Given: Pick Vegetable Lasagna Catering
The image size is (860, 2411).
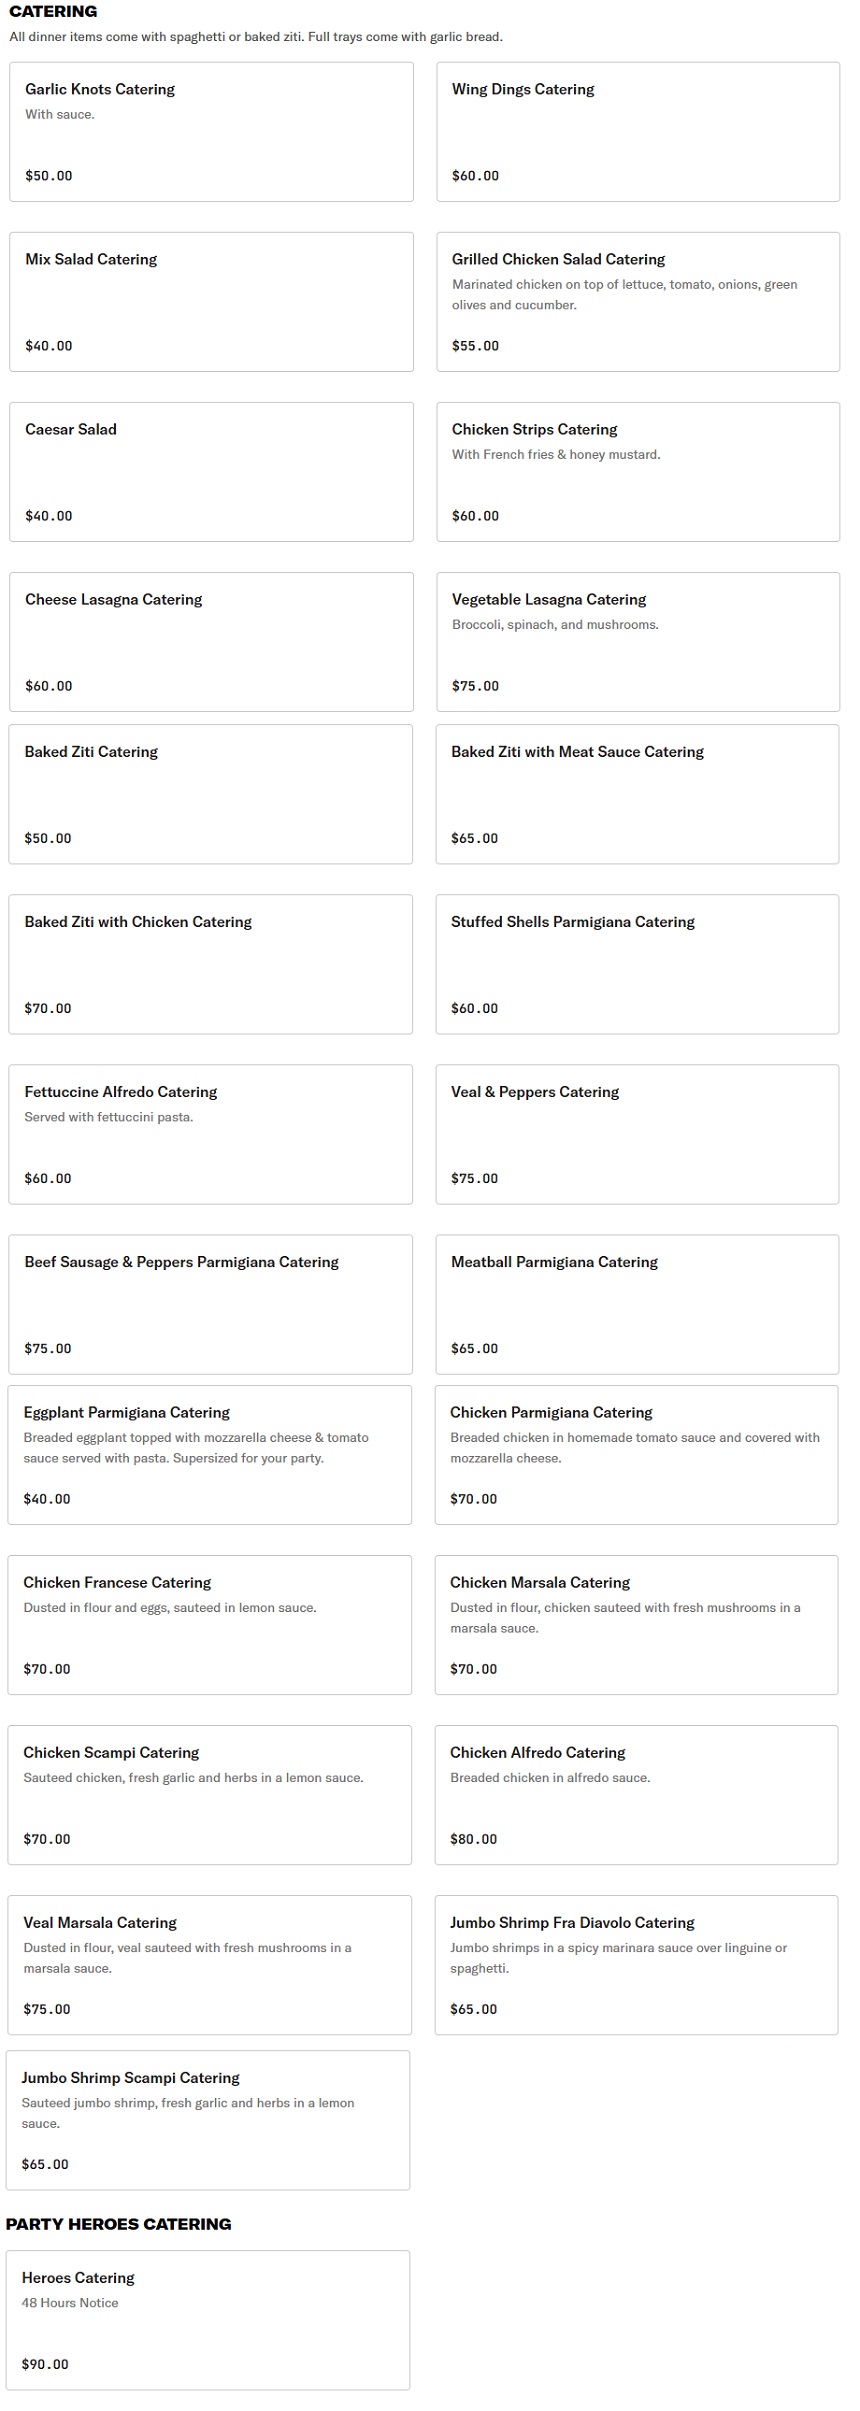Looking at the screenshot, I should [637, 642].
